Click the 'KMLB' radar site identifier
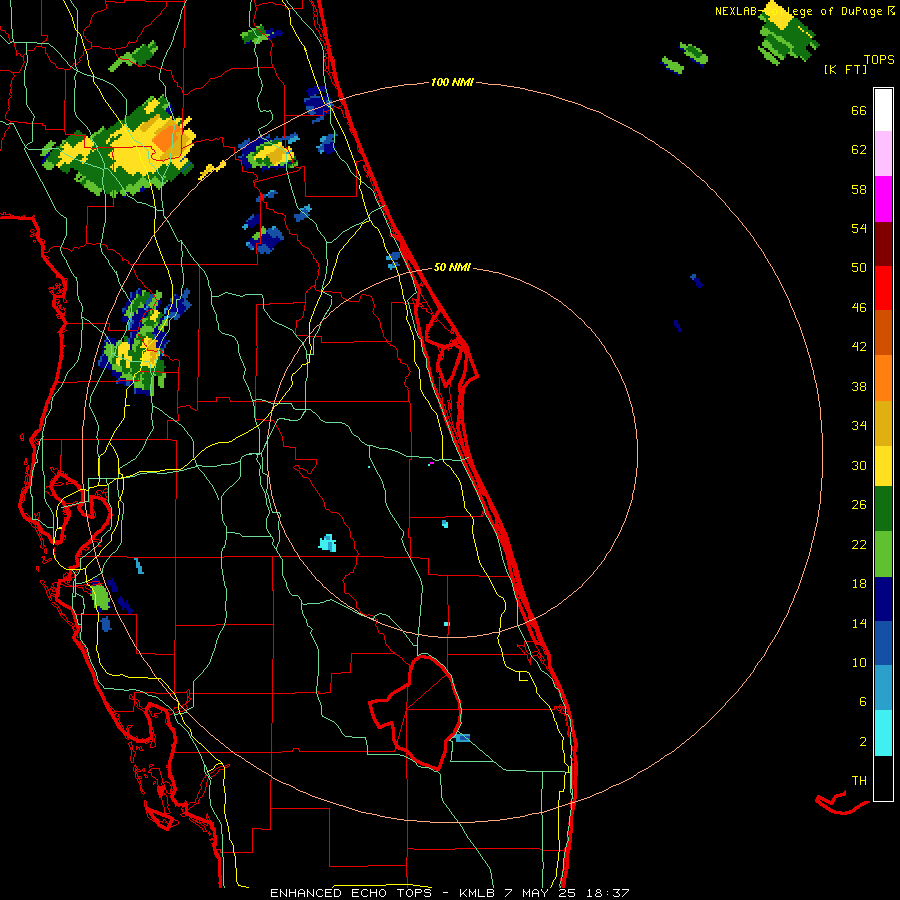 click(477, 893)
